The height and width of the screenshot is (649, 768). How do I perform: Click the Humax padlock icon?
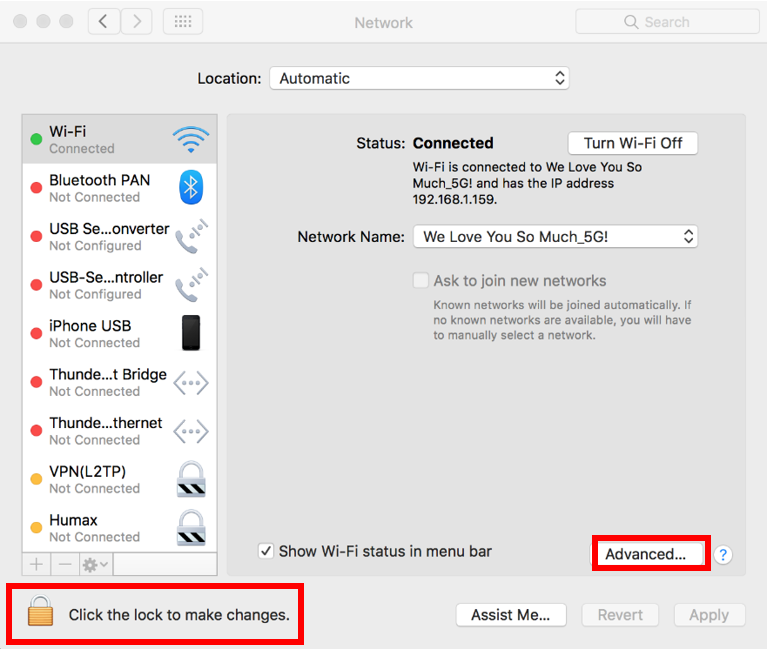click(191, 528)
